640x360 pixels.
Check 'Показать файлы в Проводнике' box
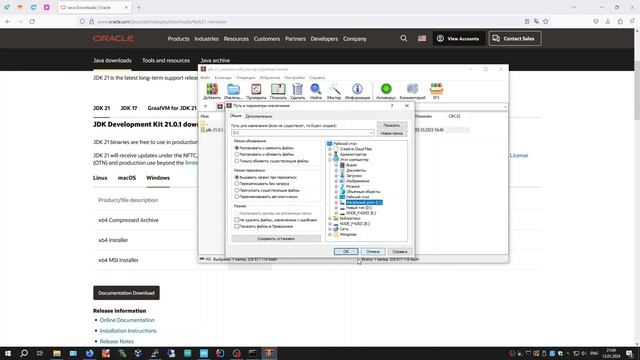tap(237, 226)
